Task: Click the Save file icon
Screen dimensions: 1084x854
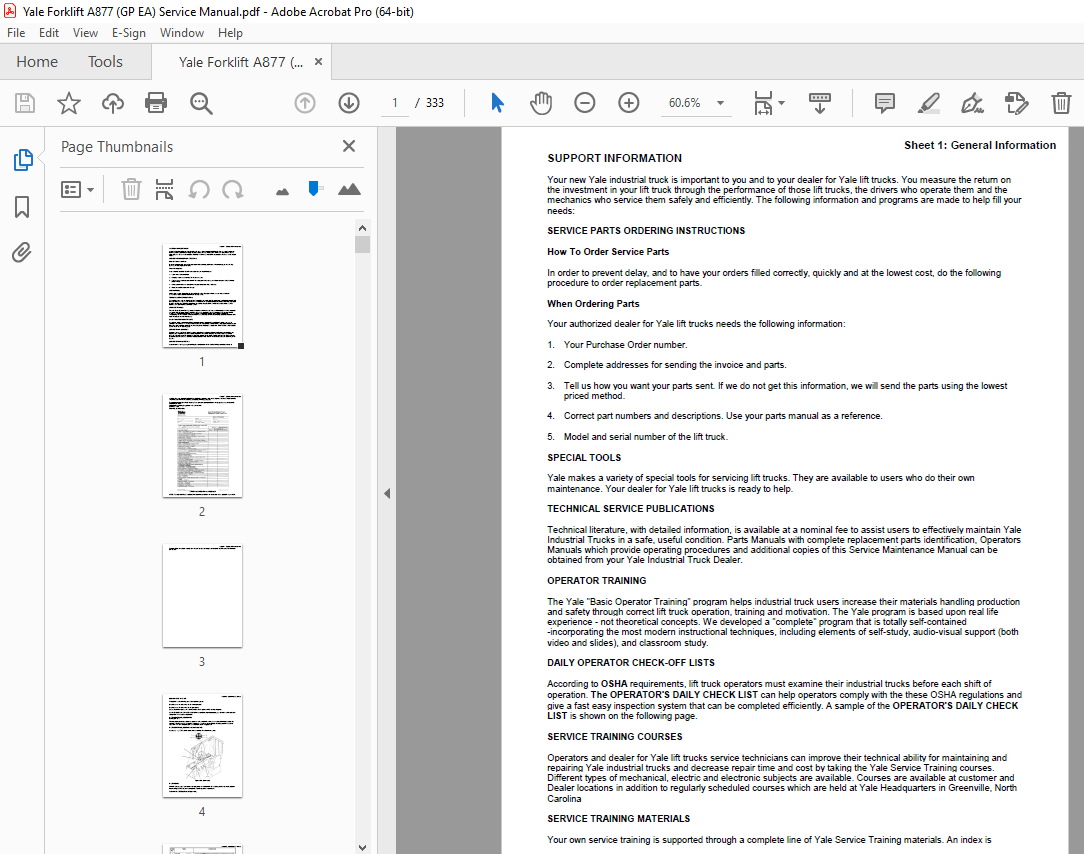Action: click(25, 103)
